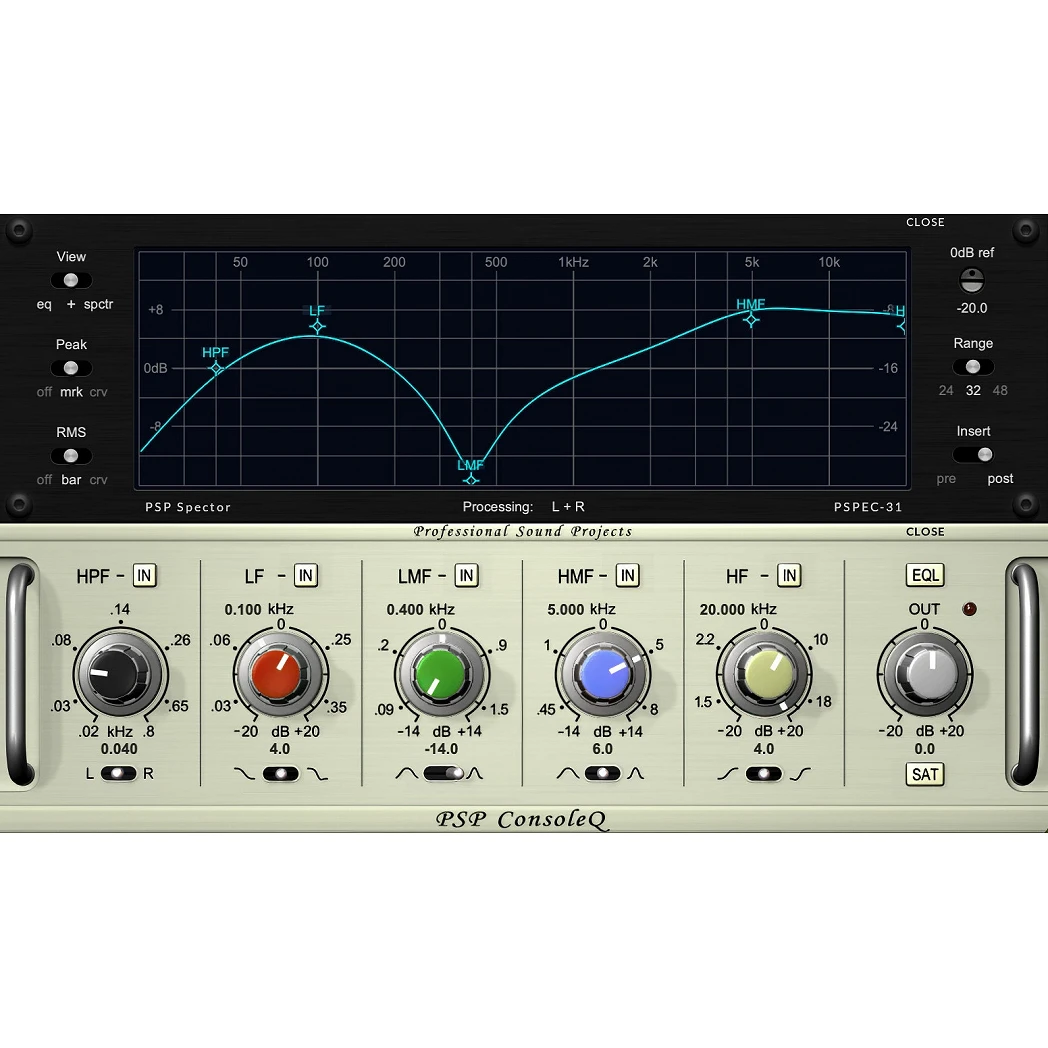
Task: Select the LF node on the EQ curve
Action: click(x=317, y=327)
